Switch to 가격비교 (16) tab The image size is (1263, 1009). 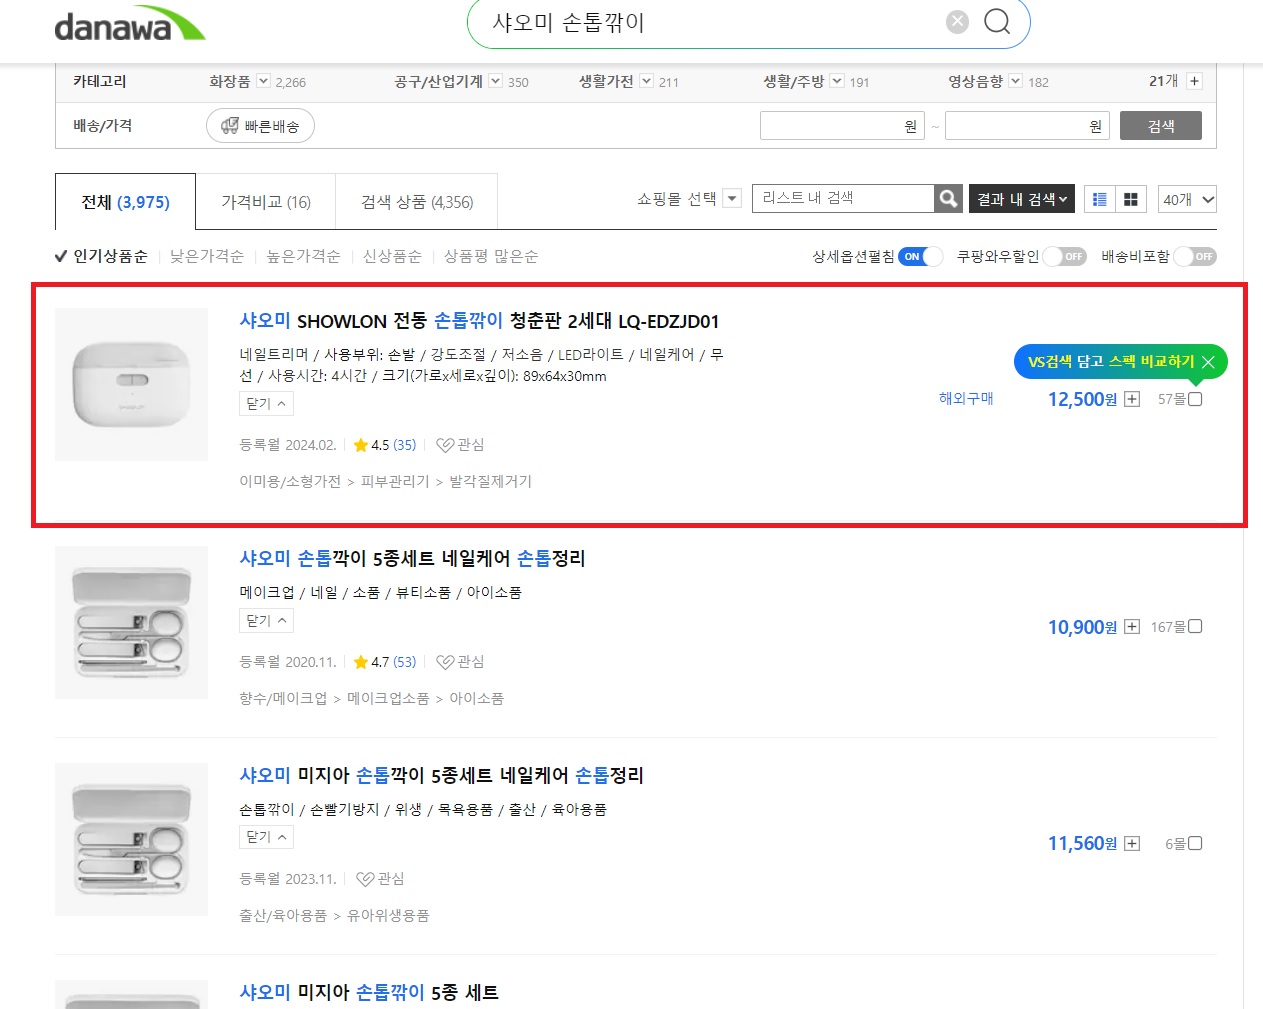pyautogui.click(x=266, y=202)
